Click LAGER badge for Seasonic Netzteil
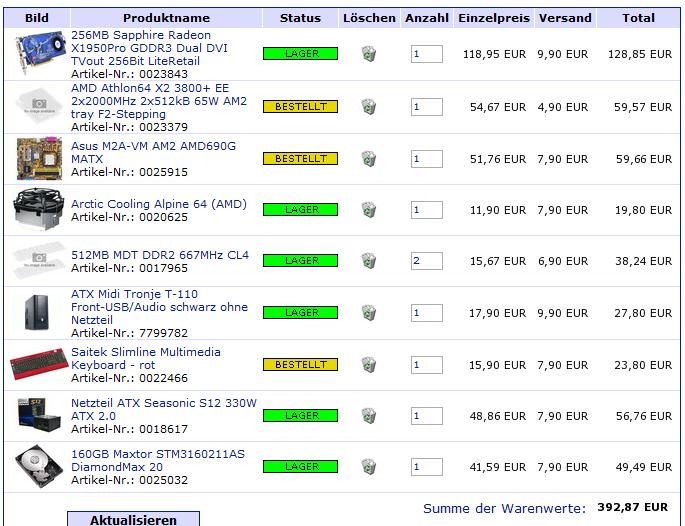685x526 pixels. [301, 415]
